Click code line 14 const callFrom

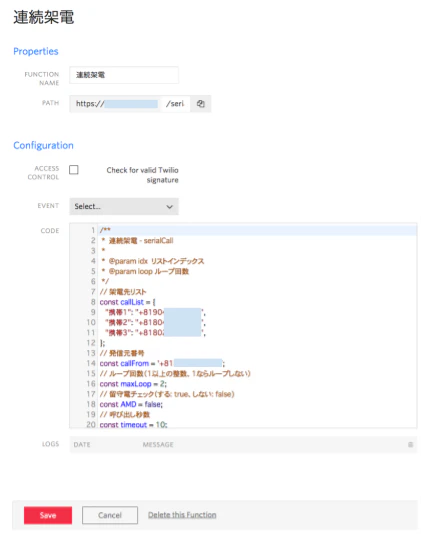162,363
